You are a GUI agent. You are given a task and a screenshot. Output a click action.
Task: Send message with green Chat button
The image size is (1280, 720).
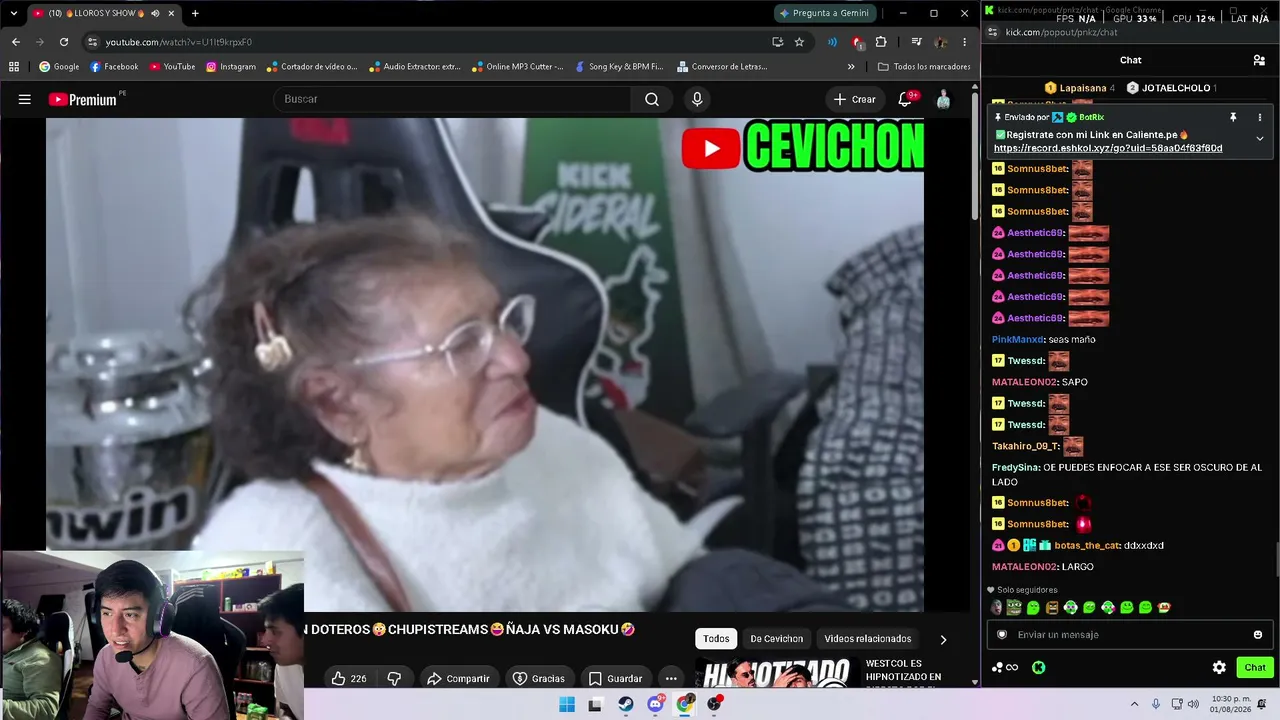click(x=1254, y=667)
